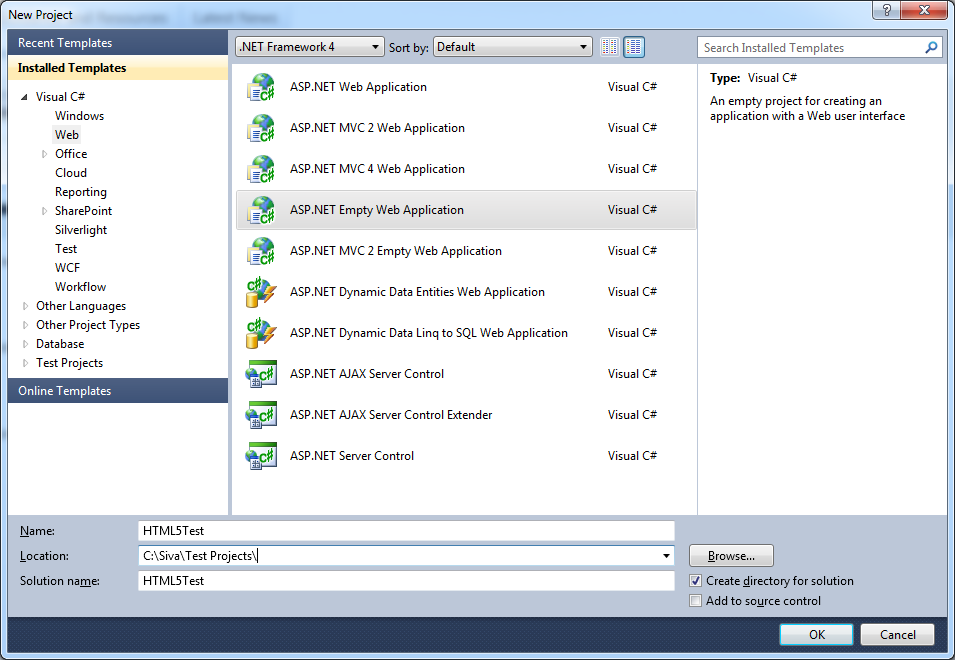Expand the SharePoint tree node
The height and width of the screenshot is (660, 955).
point(44,211)
